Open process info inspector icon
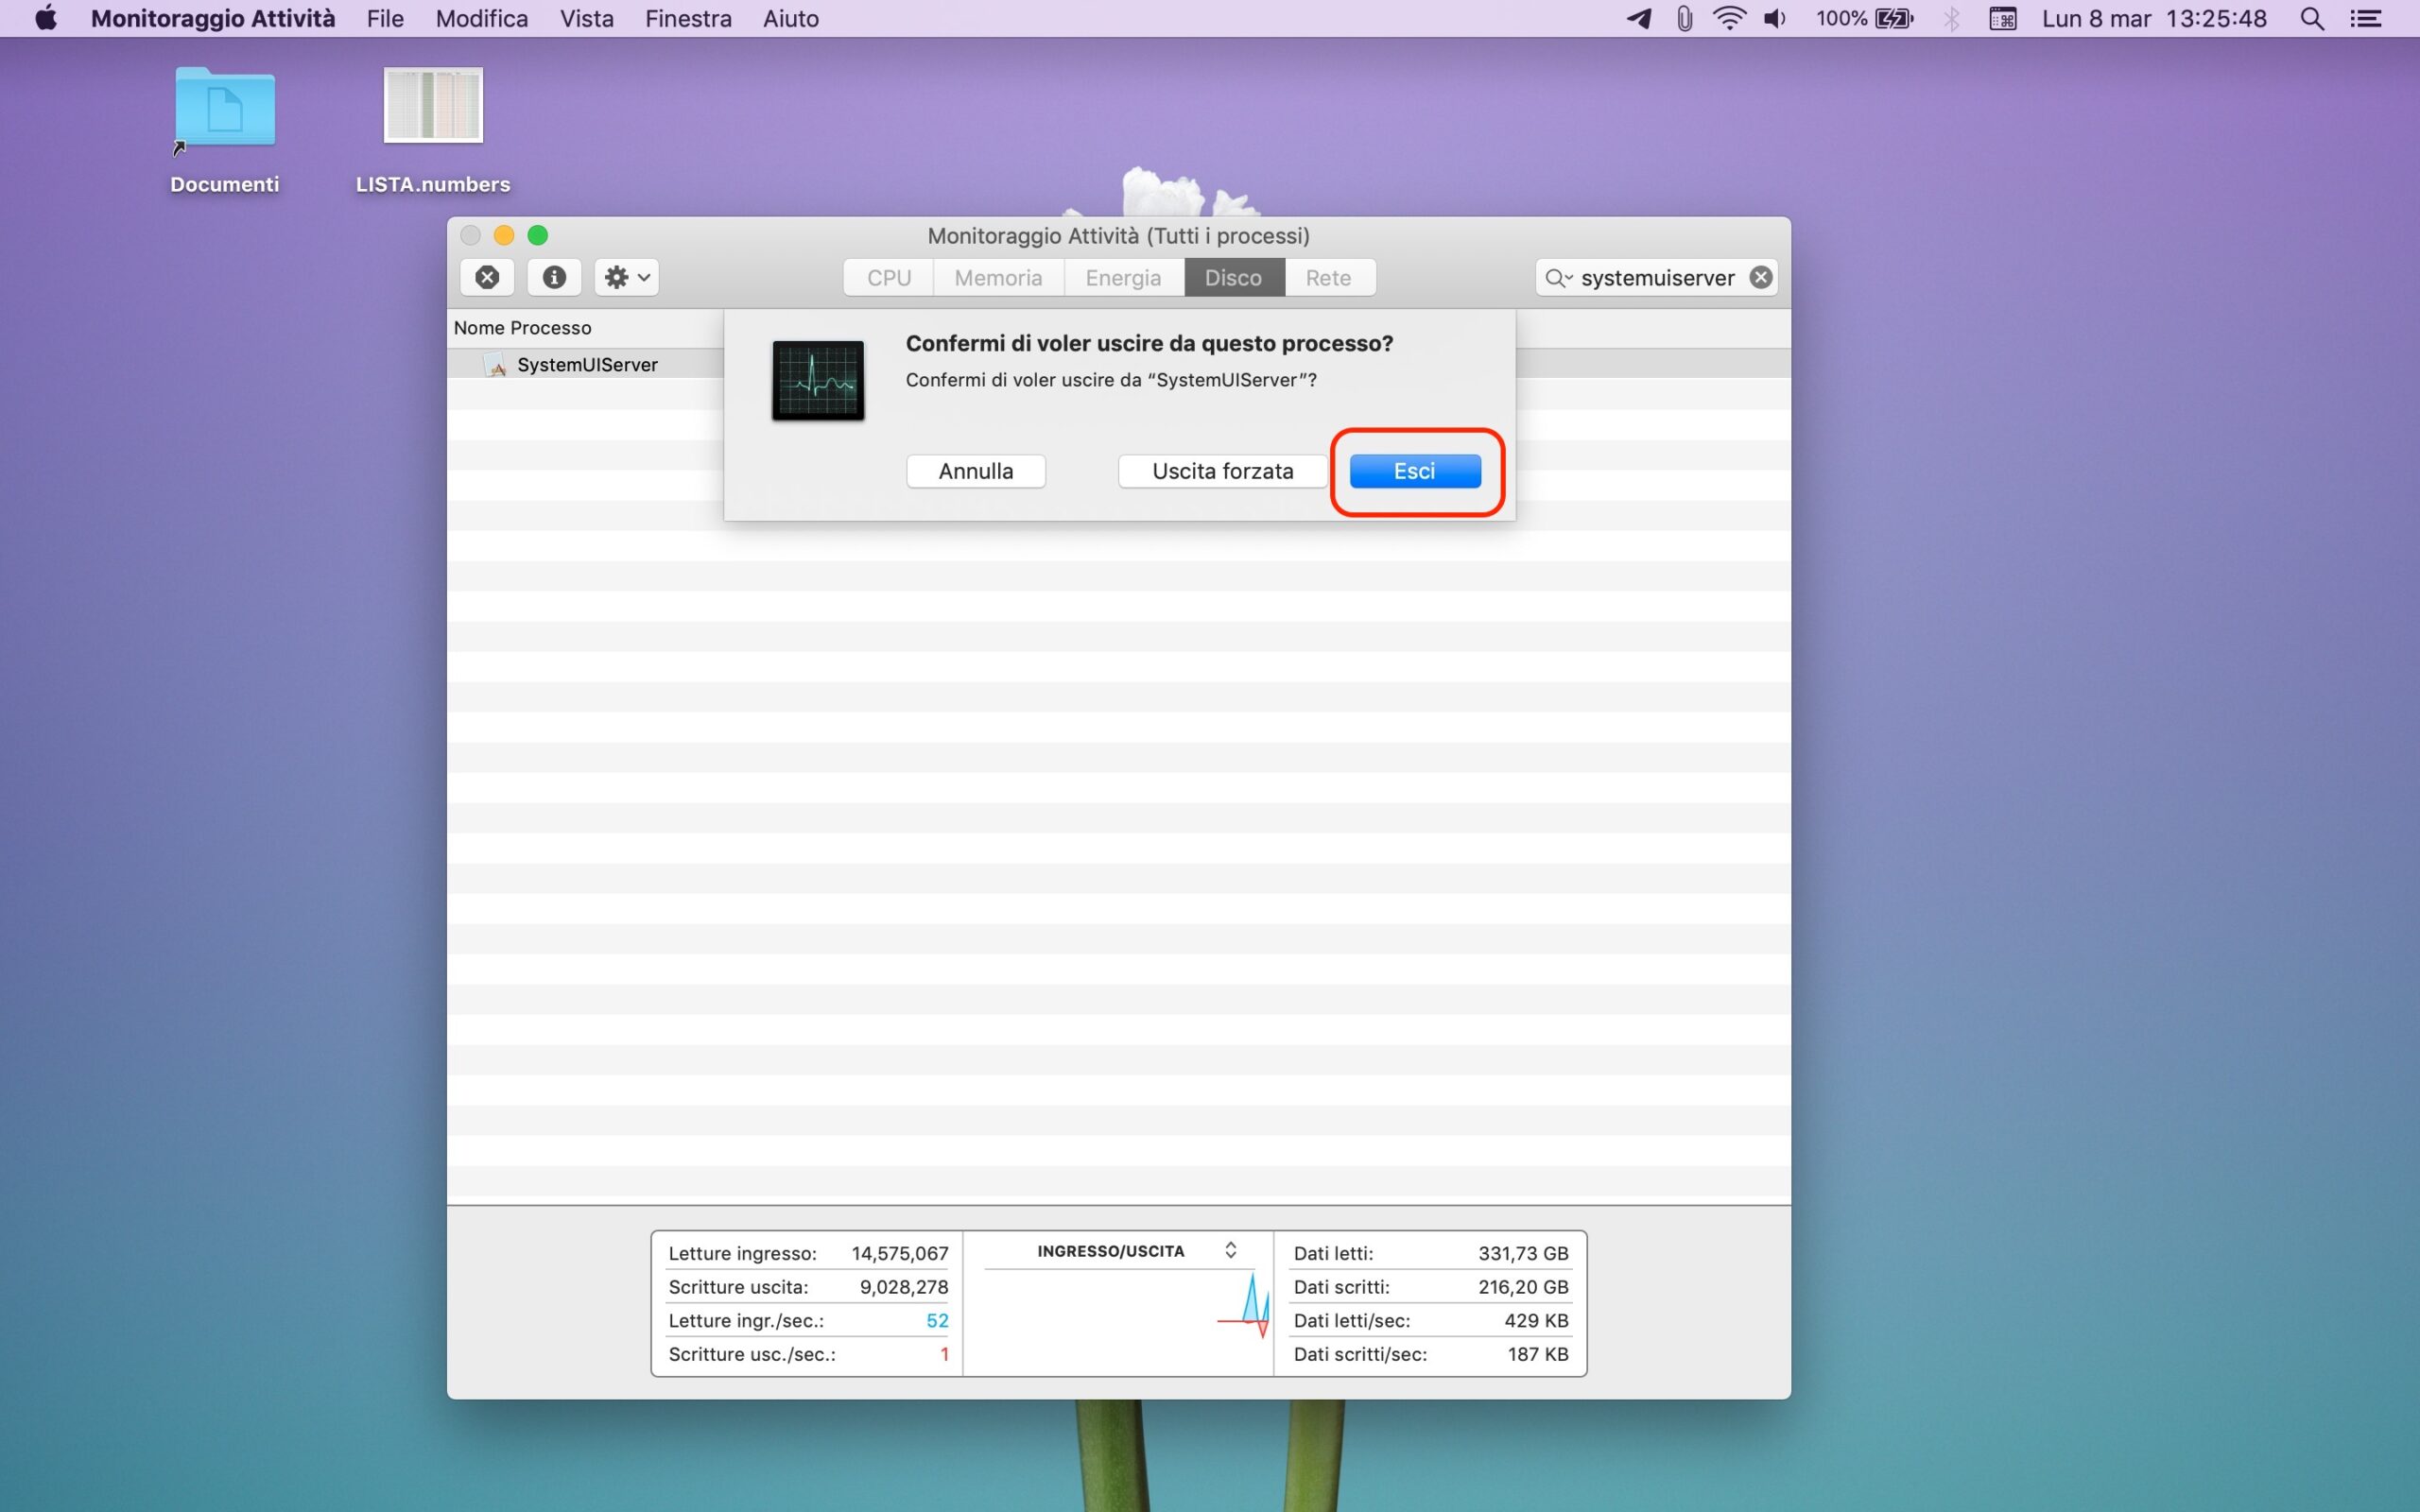Viewport: 2420px width, 1512px height. click(x=554, y=277)
